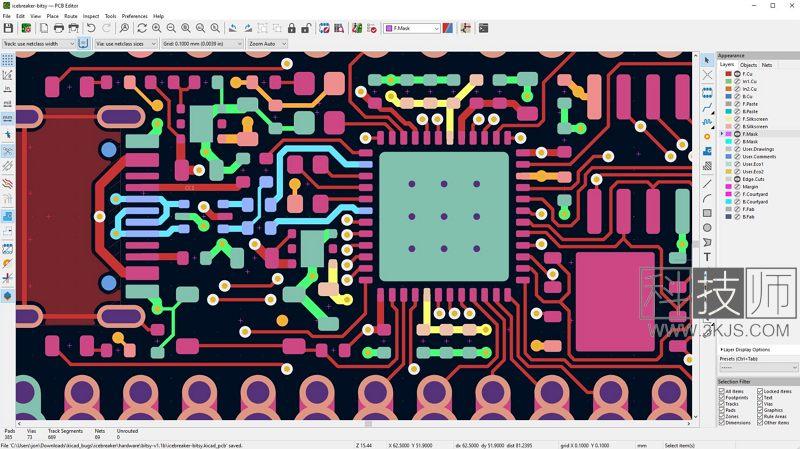This screenshot has width=800, height=449.
Task: Click the Lock padlock icon
Action: (x=291, y=29)
